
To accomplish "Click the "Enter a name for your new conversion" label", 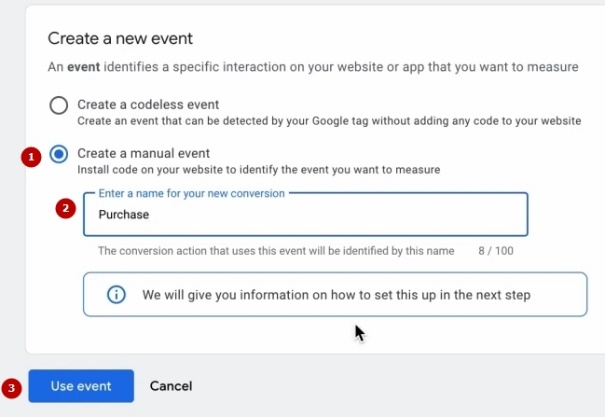I will [x=191, y=193].
